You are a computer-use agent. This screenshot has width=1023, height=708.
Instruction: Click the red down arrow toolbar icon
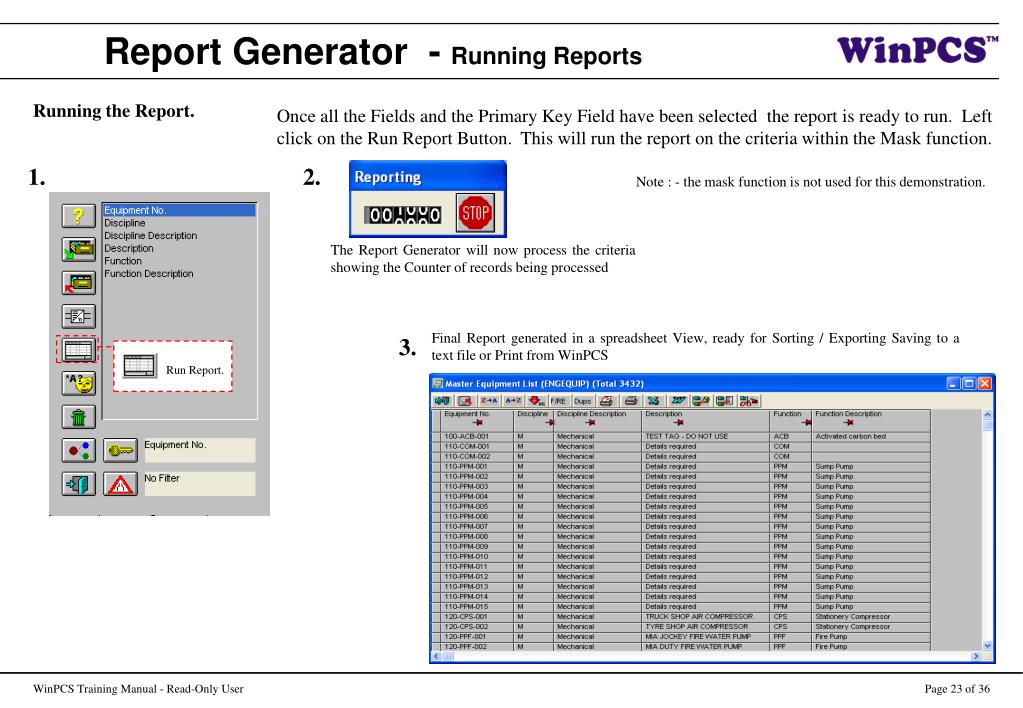pos(536,401)
